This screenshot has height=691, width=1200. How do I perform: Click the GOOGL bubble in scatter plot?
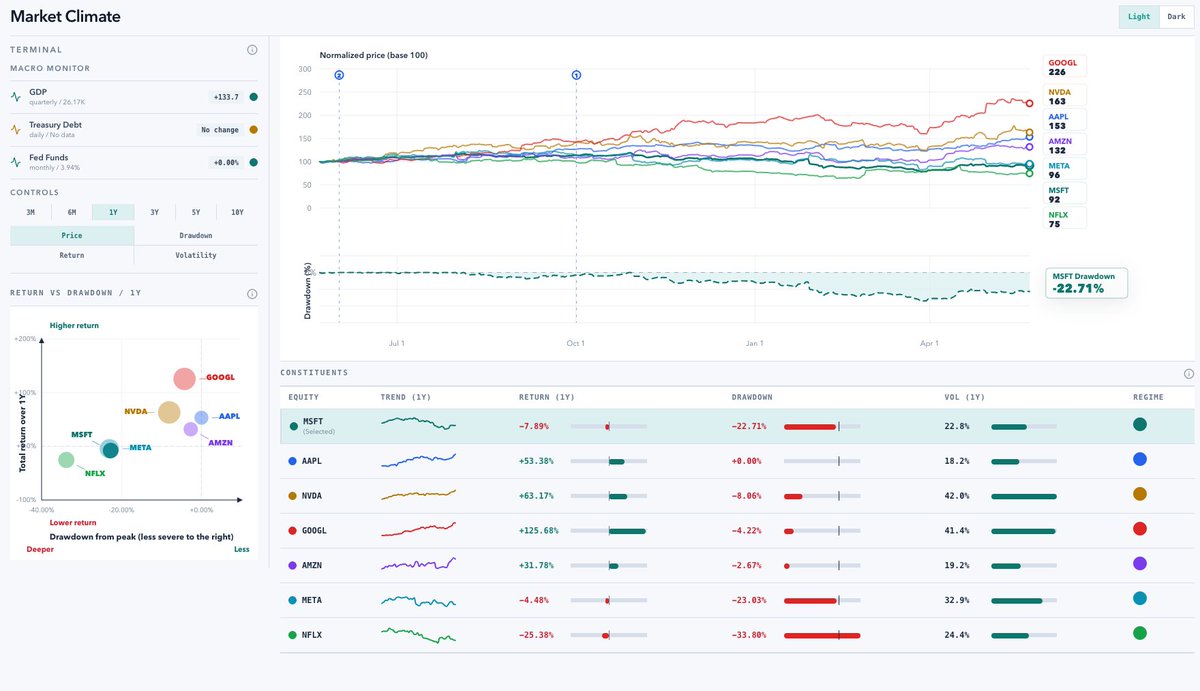tap(184, 378)
